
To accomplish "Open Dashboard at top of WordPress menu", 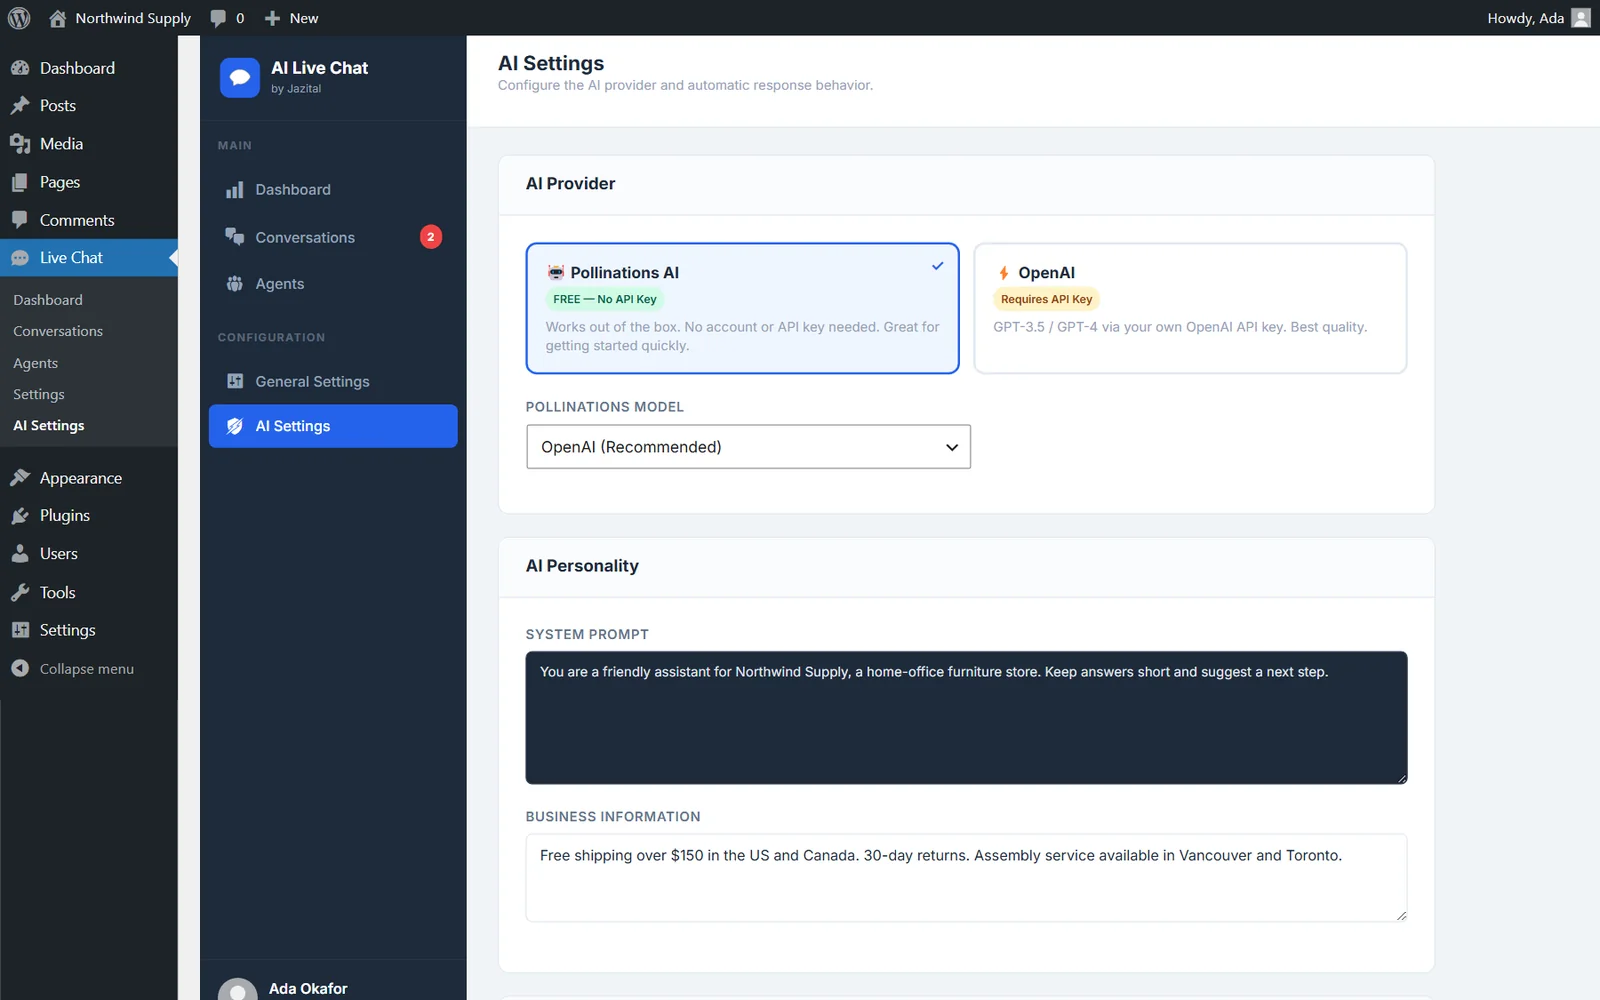I will tap(89, 68).
